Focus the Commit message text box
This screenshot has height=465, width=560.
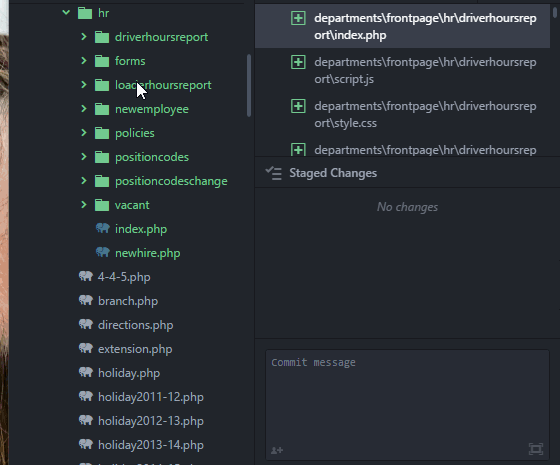point(407,404)
